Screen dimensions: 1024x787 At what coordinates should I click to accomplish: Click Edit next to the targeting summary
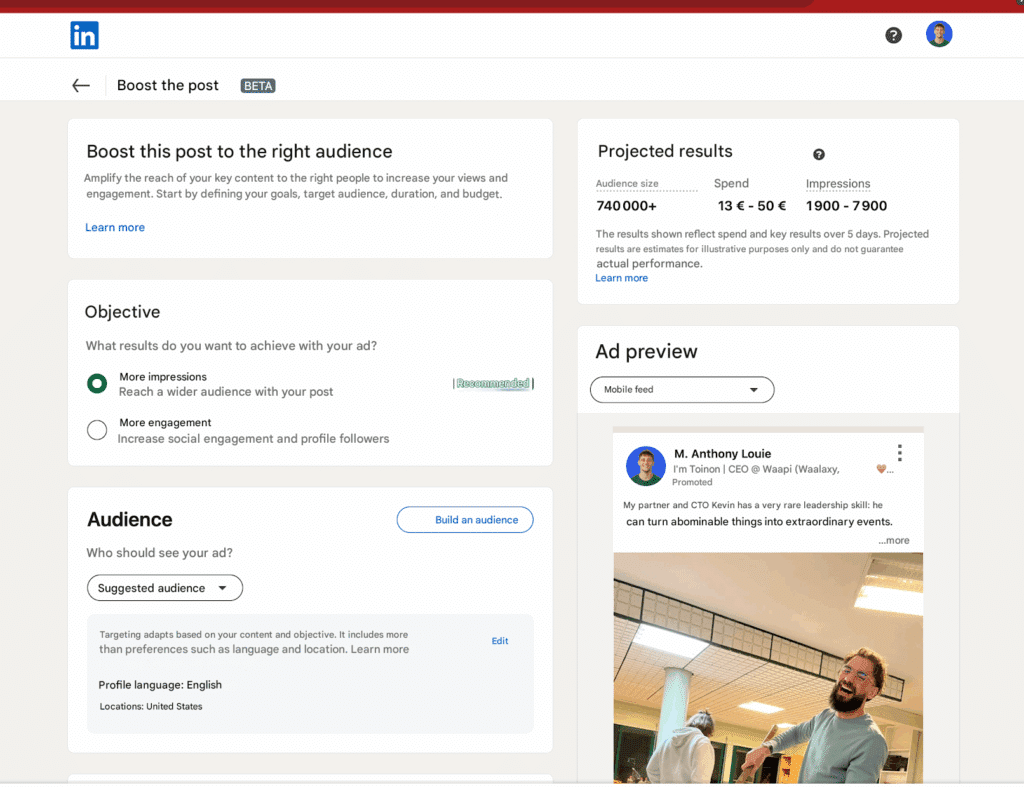[x=499, y=640]
